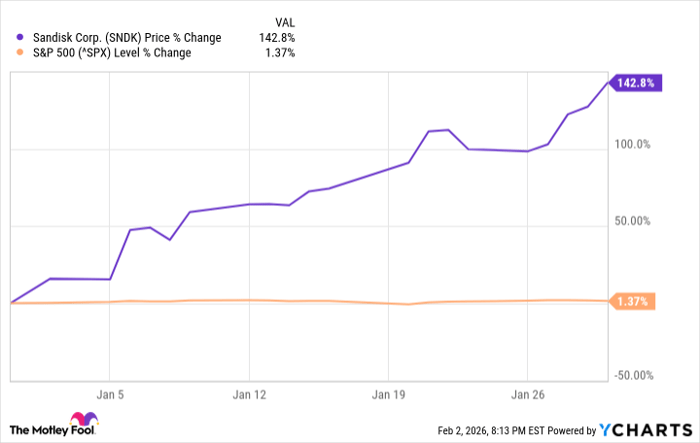Click the Jan 26 date axis label

click(x=529, y=392)
